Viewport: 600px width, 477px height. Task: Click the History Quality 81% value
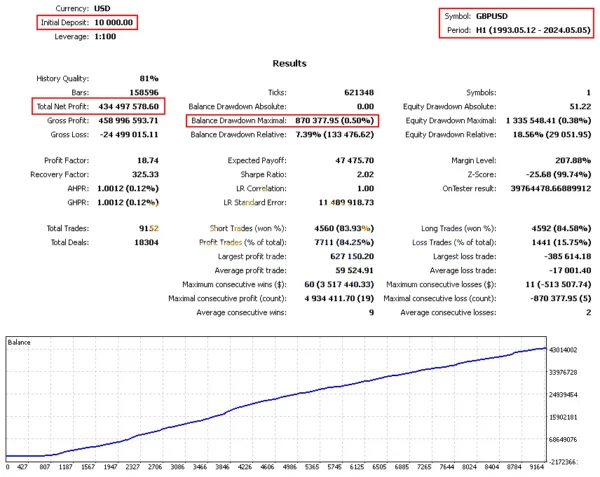tap(148, 77)
